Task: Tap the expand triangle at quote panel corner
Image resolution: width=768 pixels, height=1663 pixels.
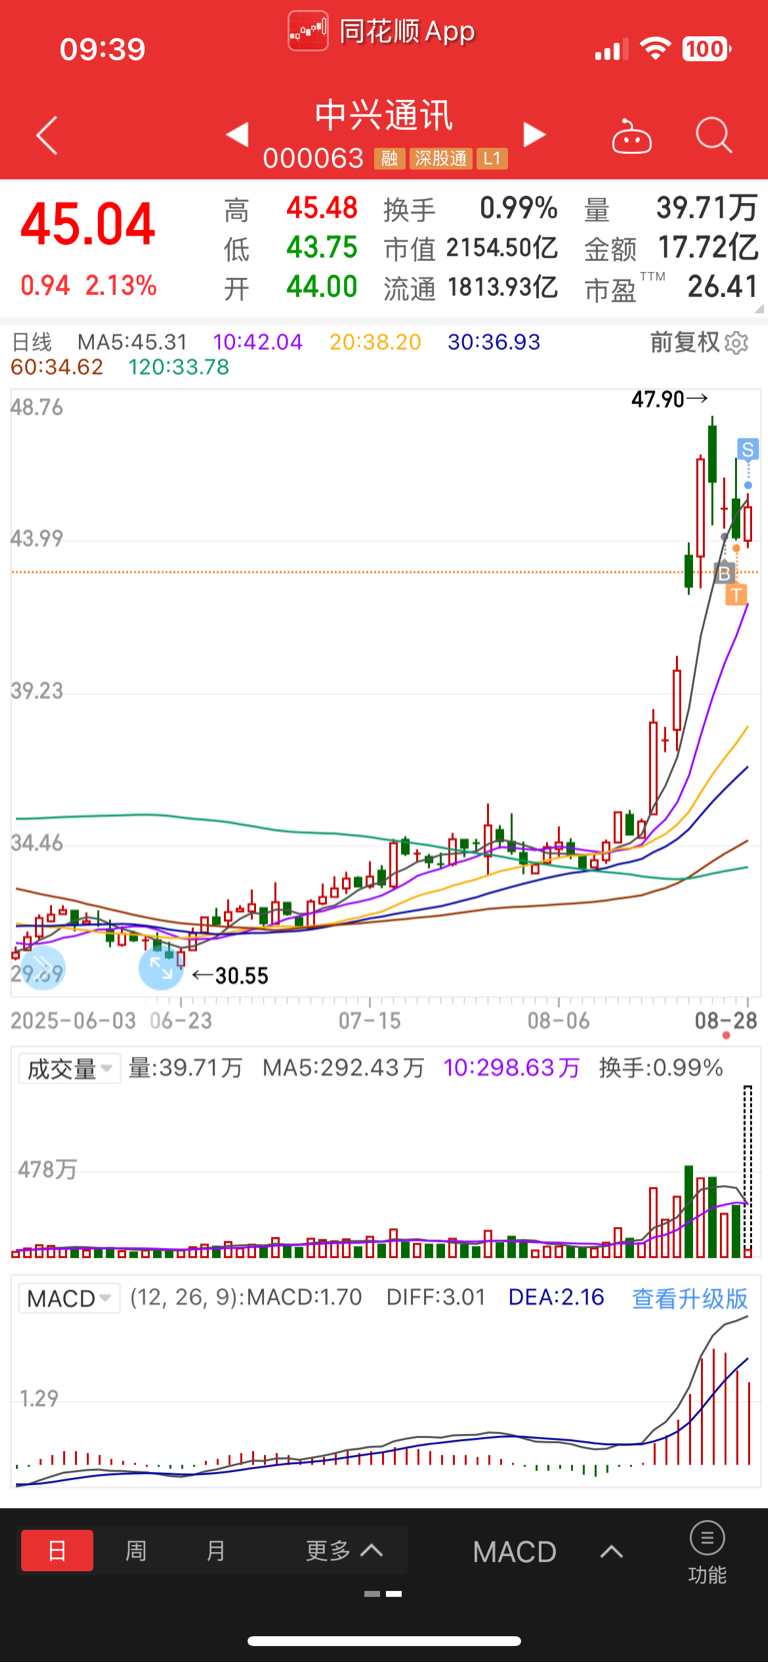Action: click(x=760, y=309)
